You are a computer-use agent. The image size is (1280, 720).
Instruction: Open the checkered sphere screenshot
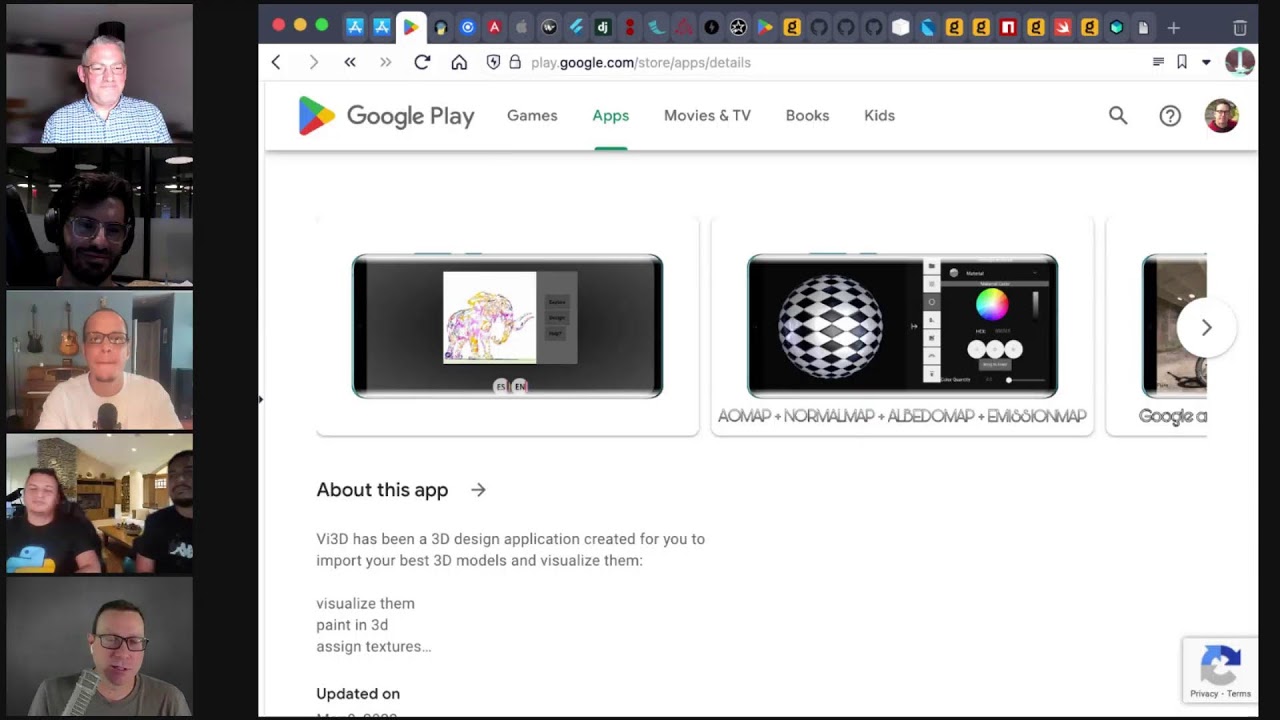902,326
